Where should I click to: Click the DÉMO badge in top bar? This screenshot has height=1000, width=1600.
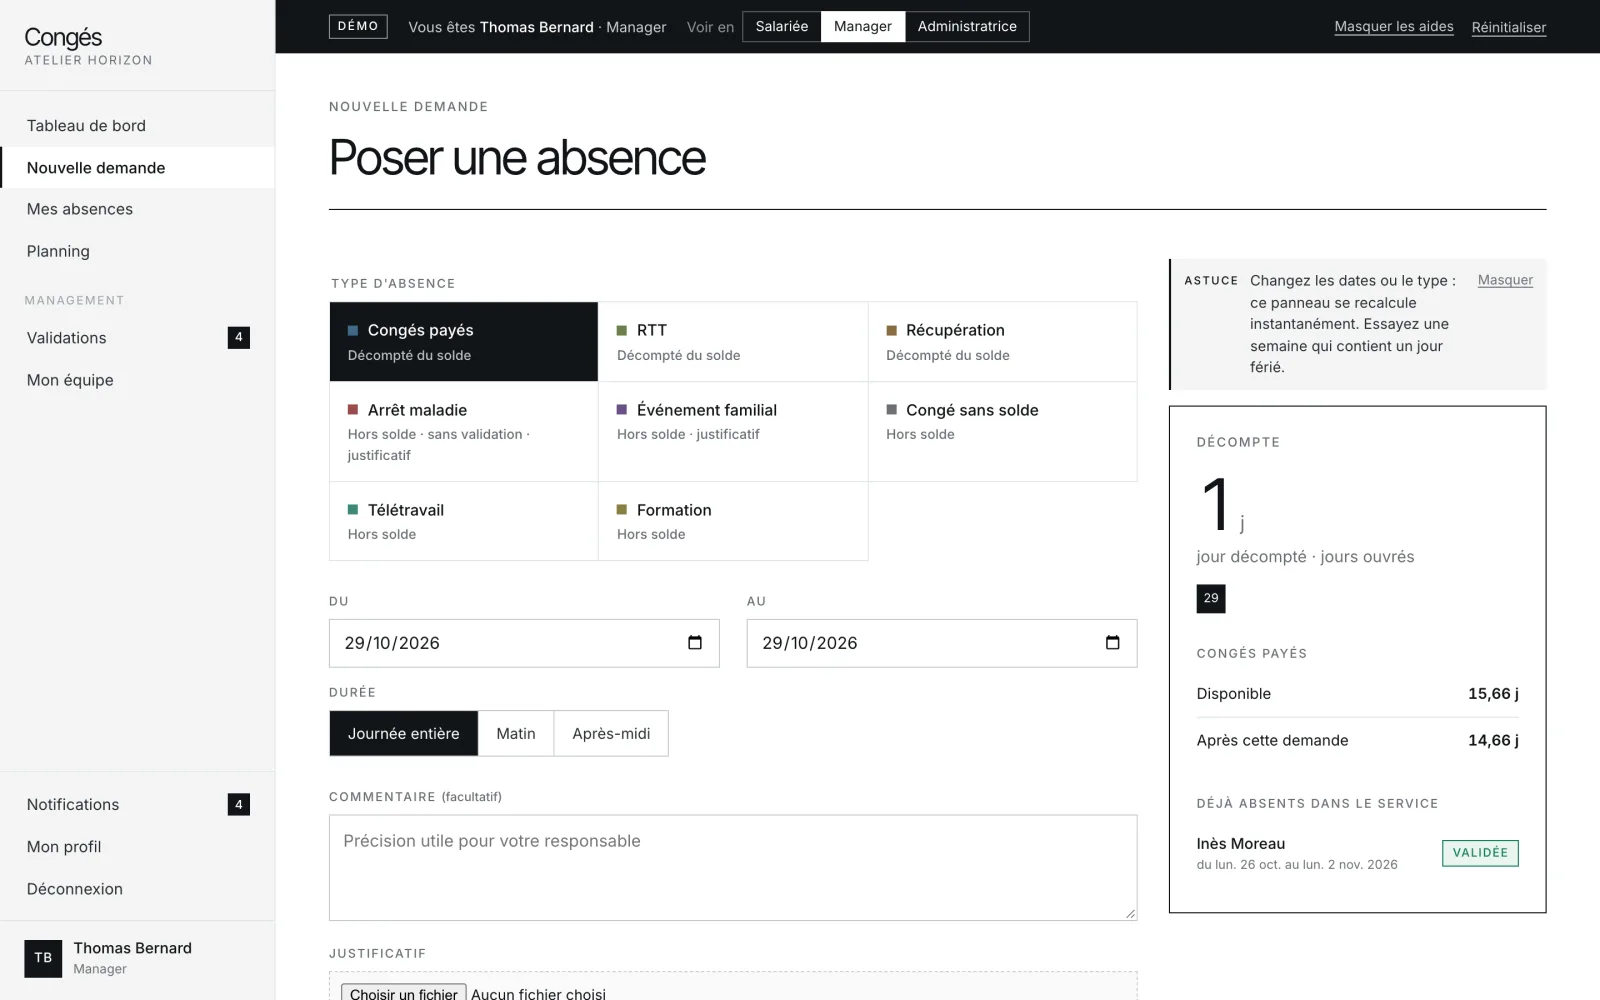(358, 27)
